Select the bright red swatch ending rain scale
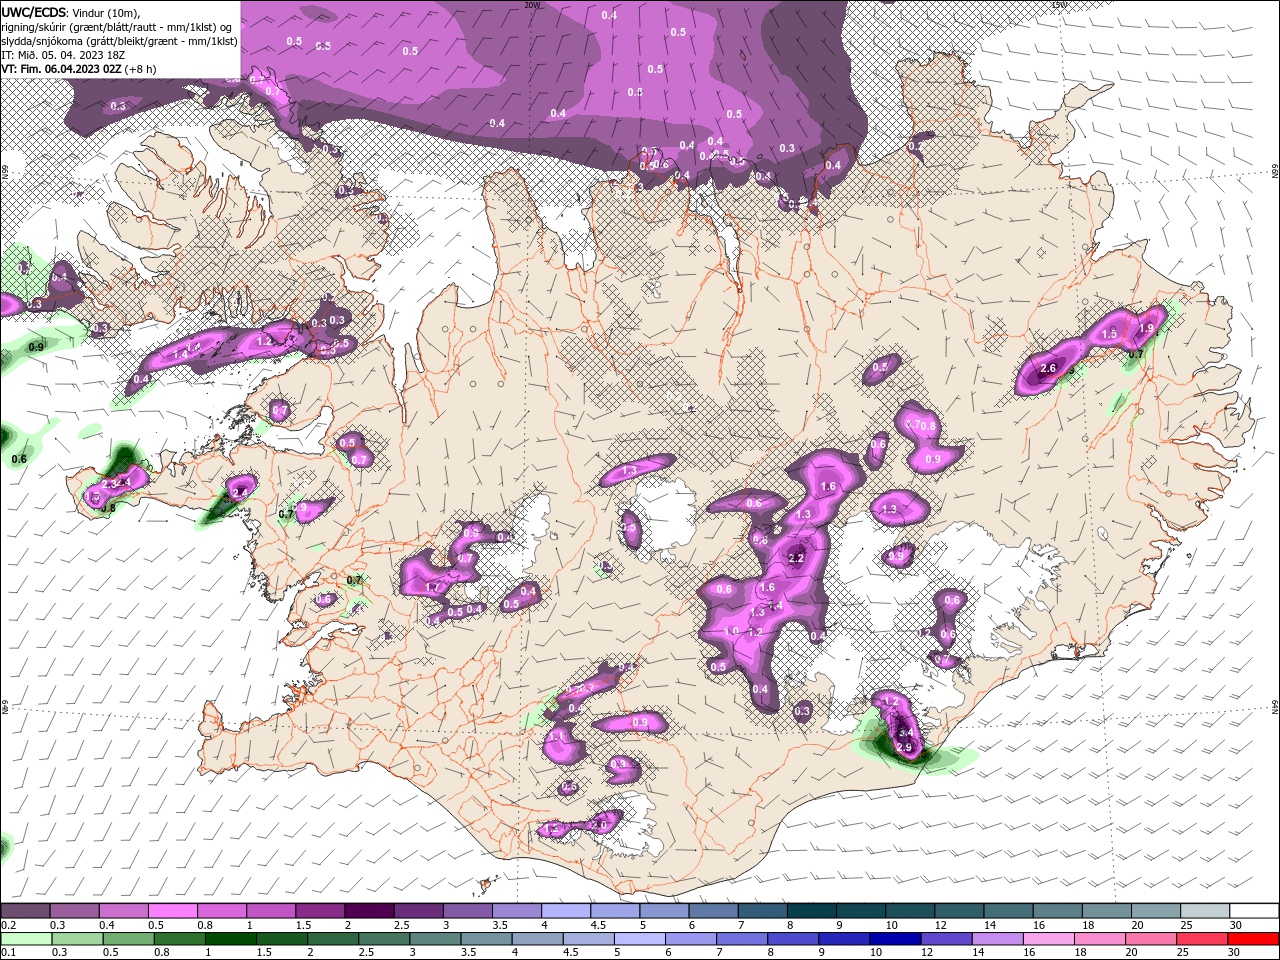The width and height of the screenshot is (1280, 960). [1253, 940]
